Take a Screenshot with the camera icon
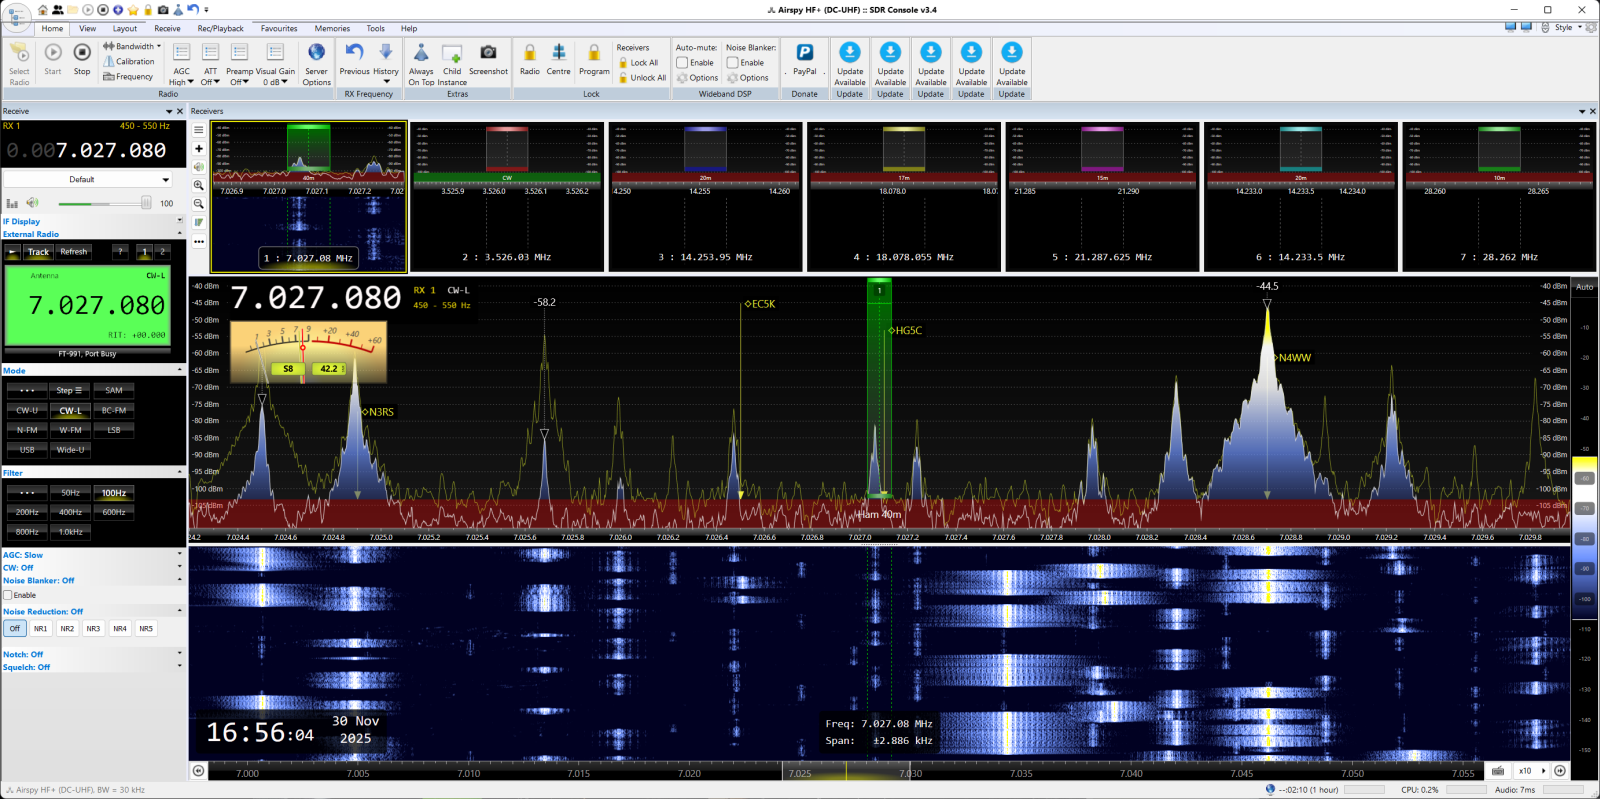The height and width of the screenshot is (799, 1600). 488,53
